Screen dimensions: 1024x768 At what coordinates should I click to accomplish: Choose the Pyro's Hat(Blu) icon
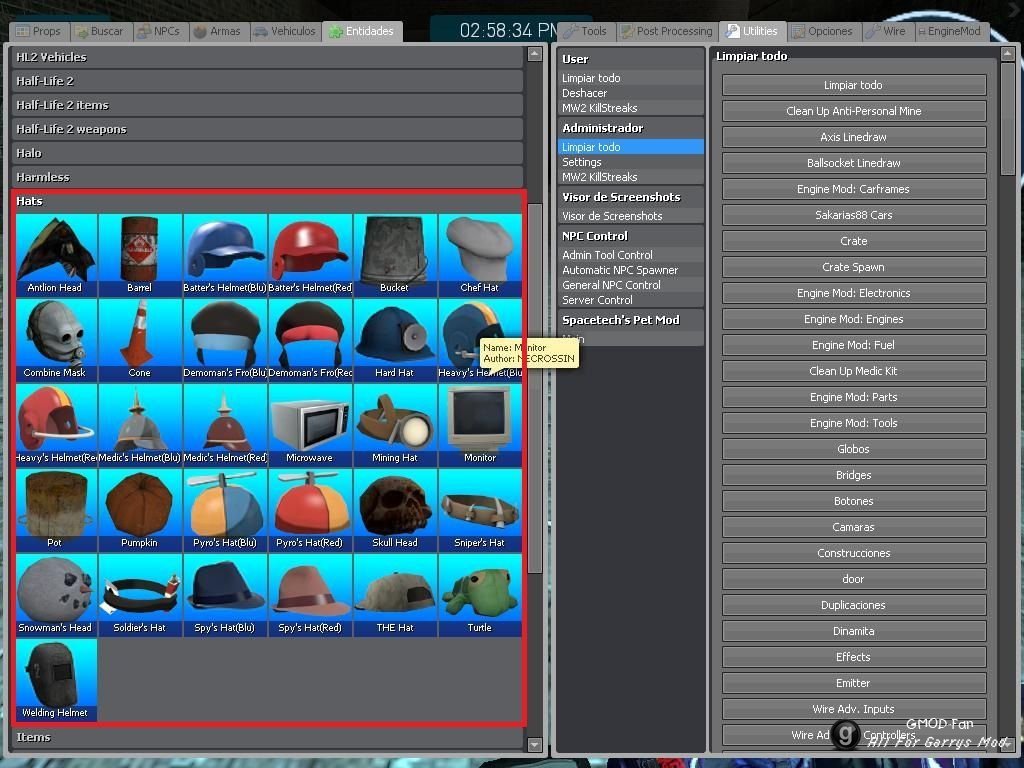click(225, 510)
